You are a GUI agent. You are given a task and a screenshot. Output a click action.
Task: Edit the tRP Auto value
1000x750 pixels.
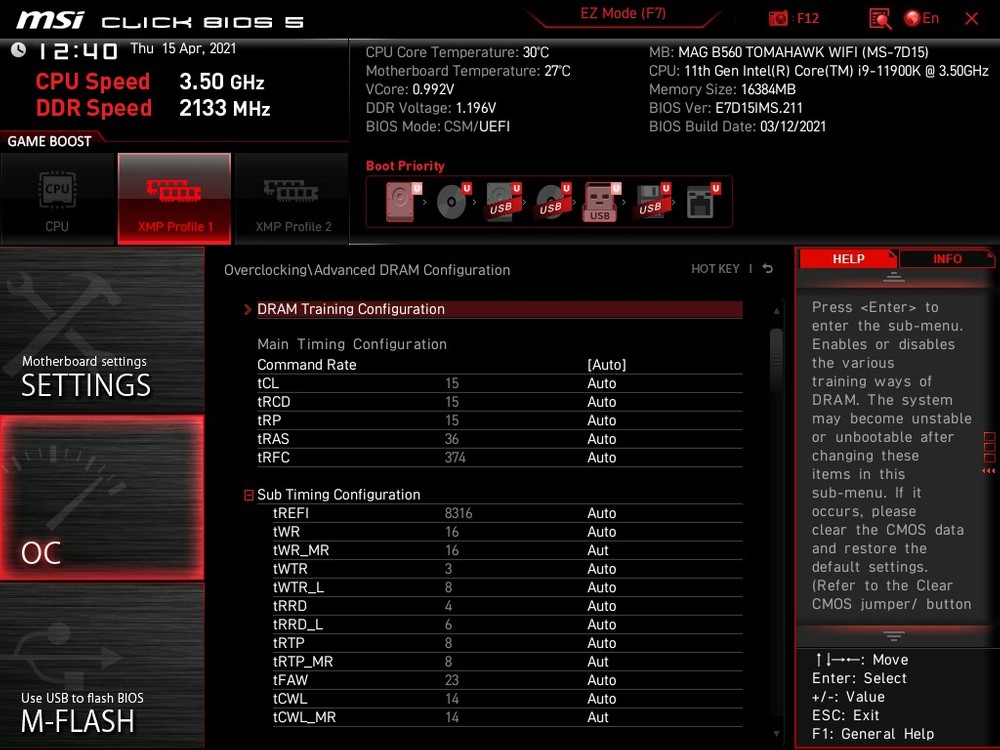pyautogui.click(x=601, y=420)
